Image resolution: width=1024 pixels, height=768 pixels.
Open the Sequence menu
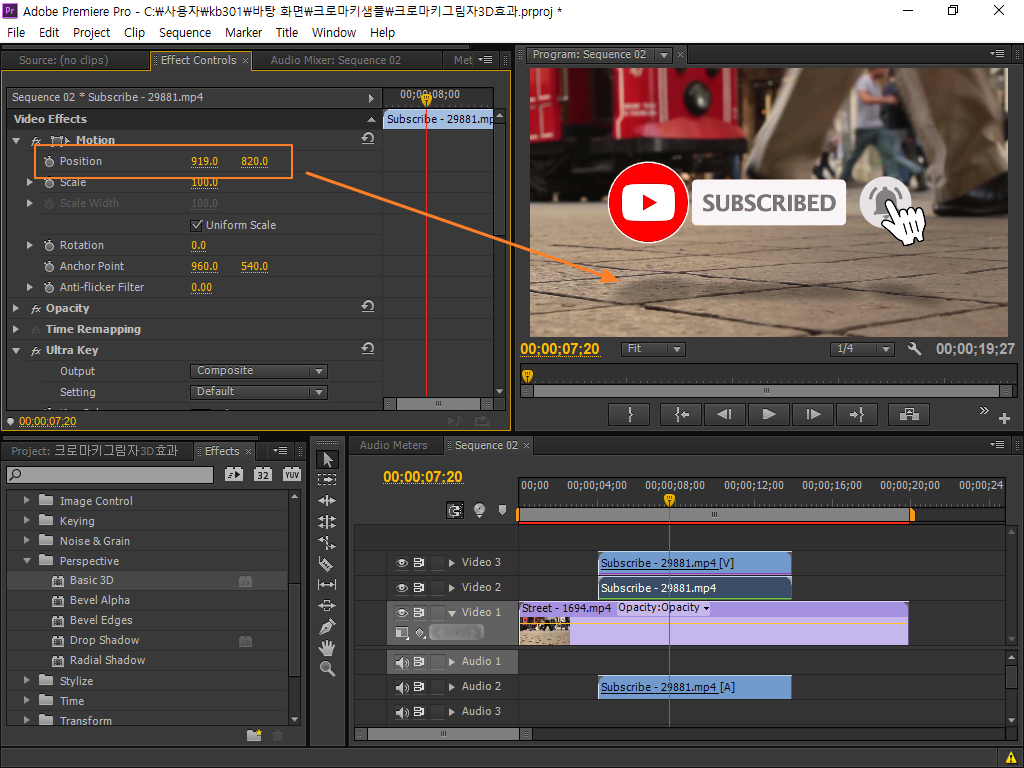[185, 33]
